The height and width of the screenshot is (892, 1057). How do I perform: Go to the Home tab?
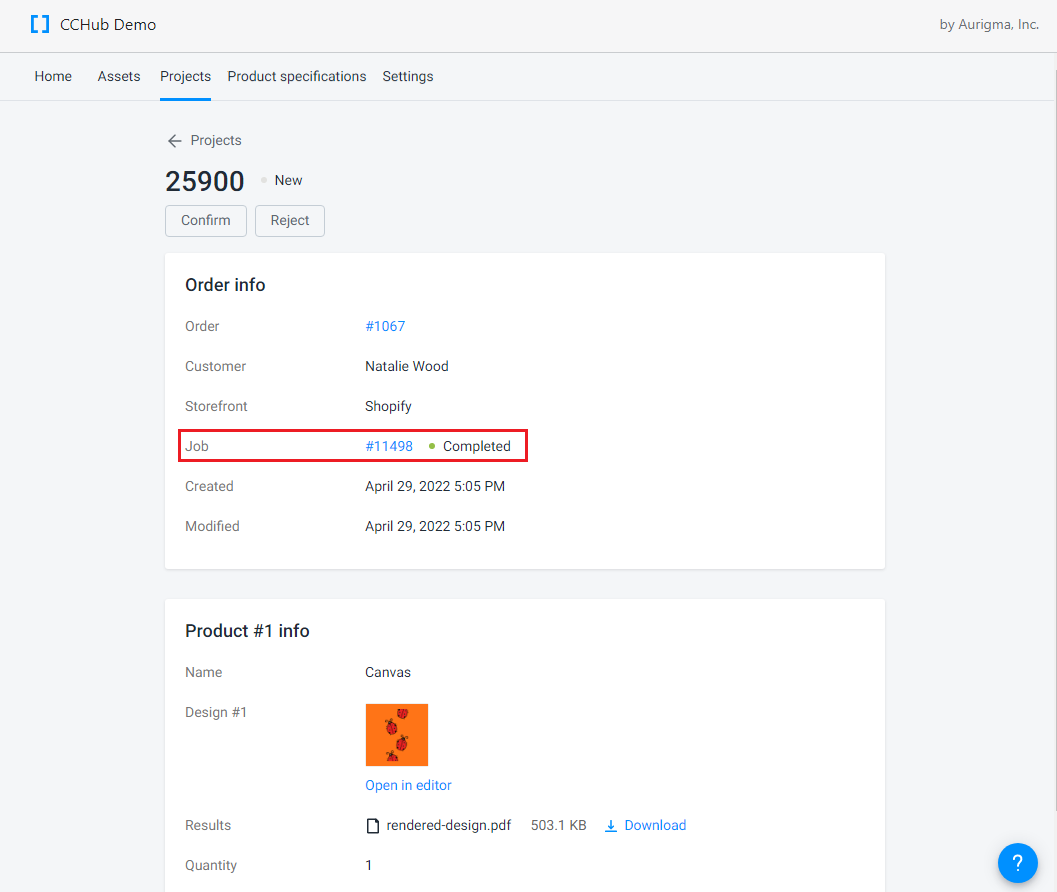tap(53, 77)
